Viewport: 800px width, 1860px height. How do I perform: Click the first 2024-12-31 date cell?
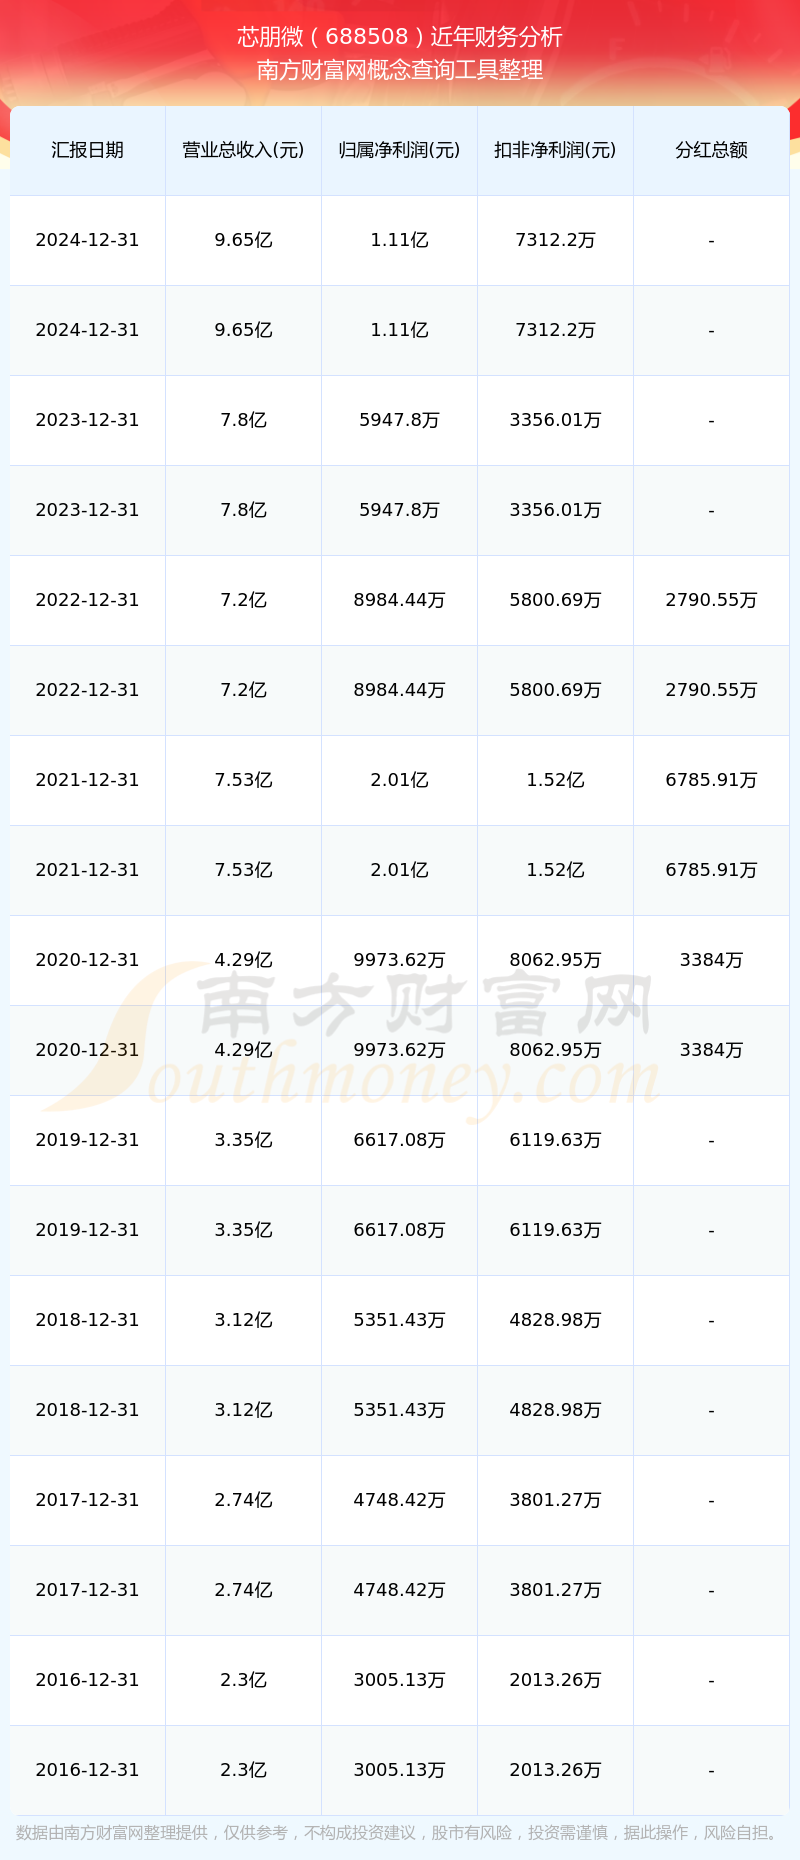click(87, 240)
